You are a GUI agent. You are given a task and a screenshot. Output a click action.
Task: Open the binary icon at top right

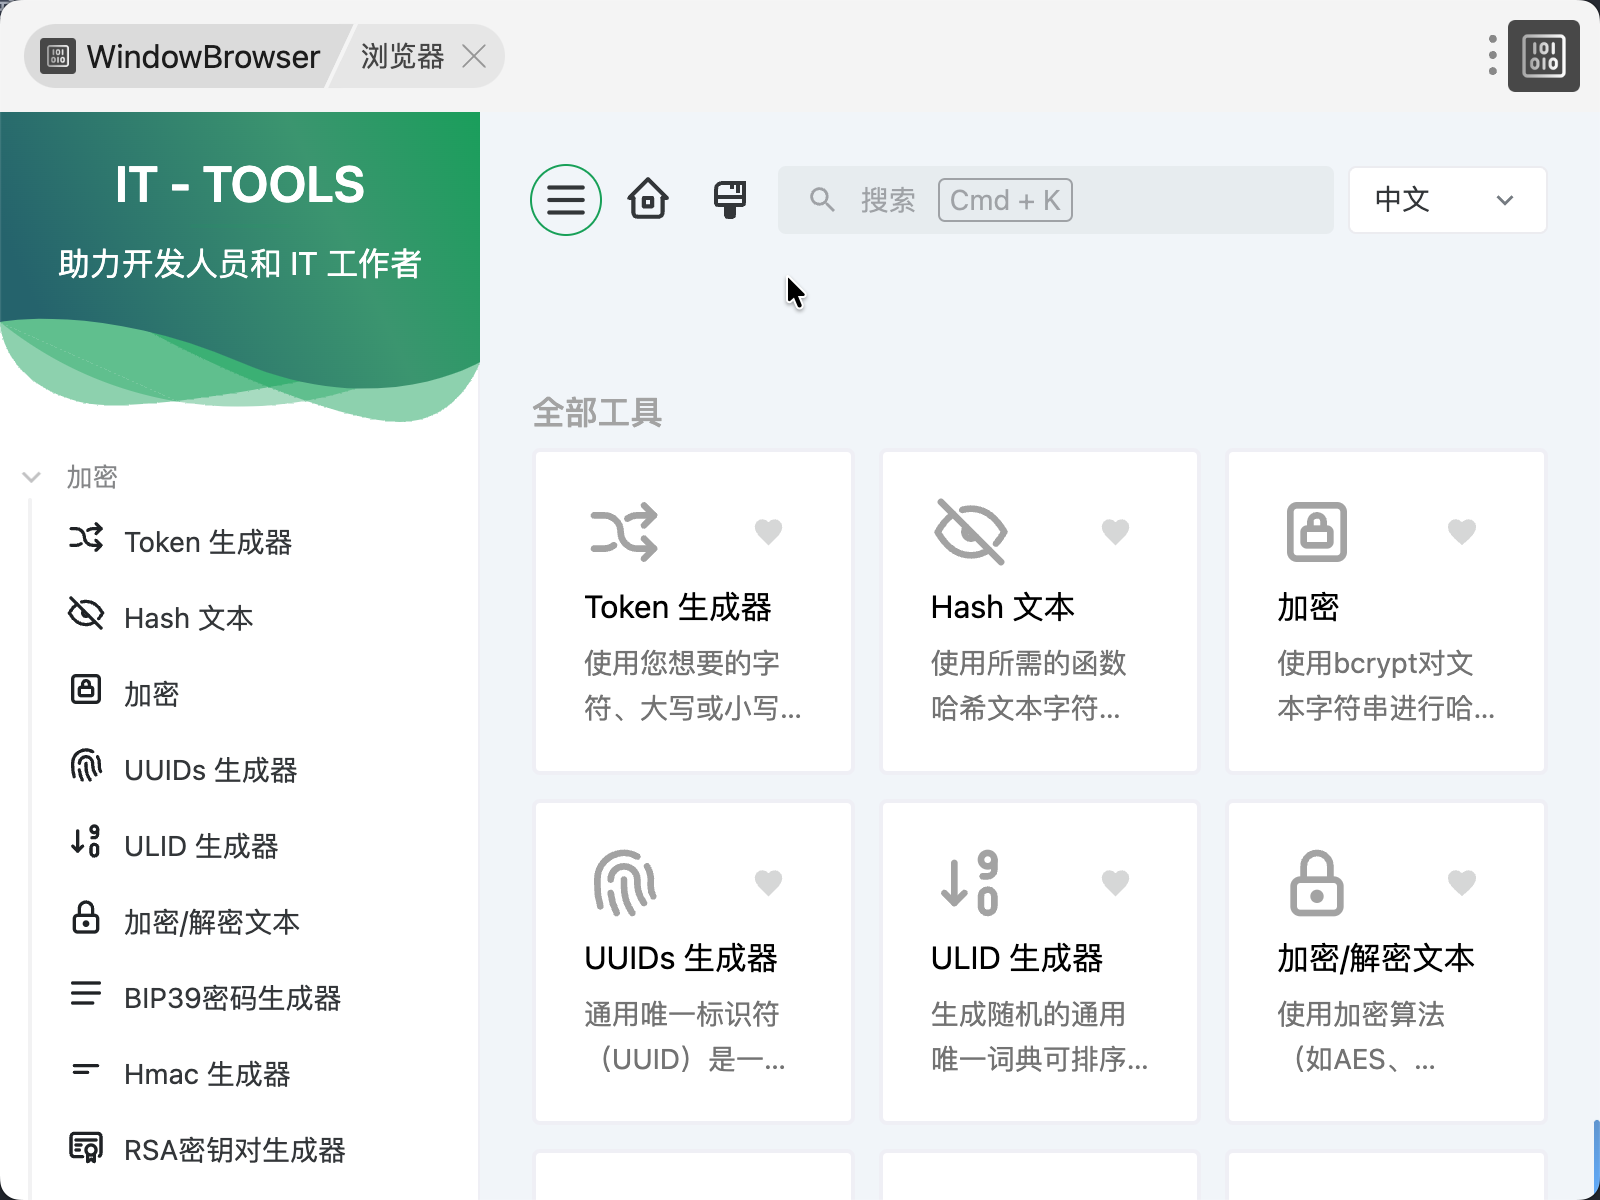(1543, 56)
